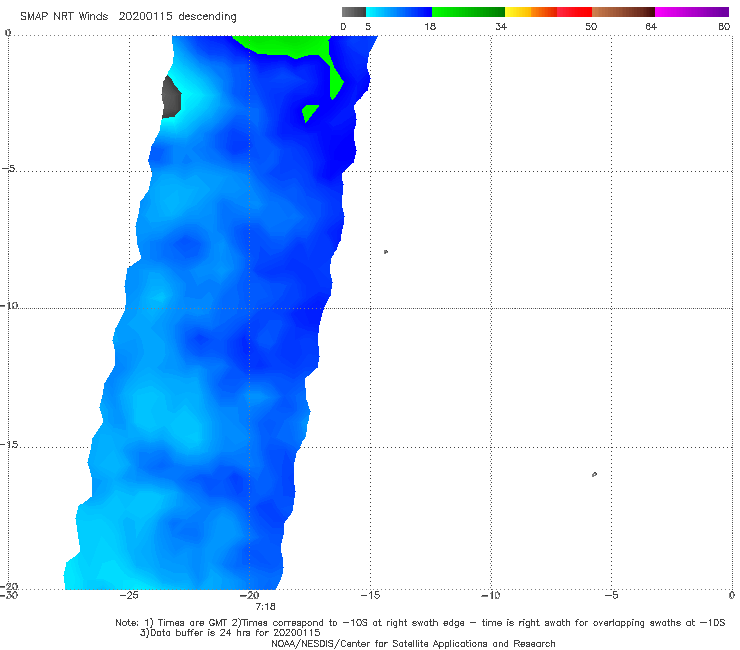Image resolution: width=740 pixels, height=650 pixels.
Task: Click the brown 50-64 color bar segment
Action: coord(623,12)
